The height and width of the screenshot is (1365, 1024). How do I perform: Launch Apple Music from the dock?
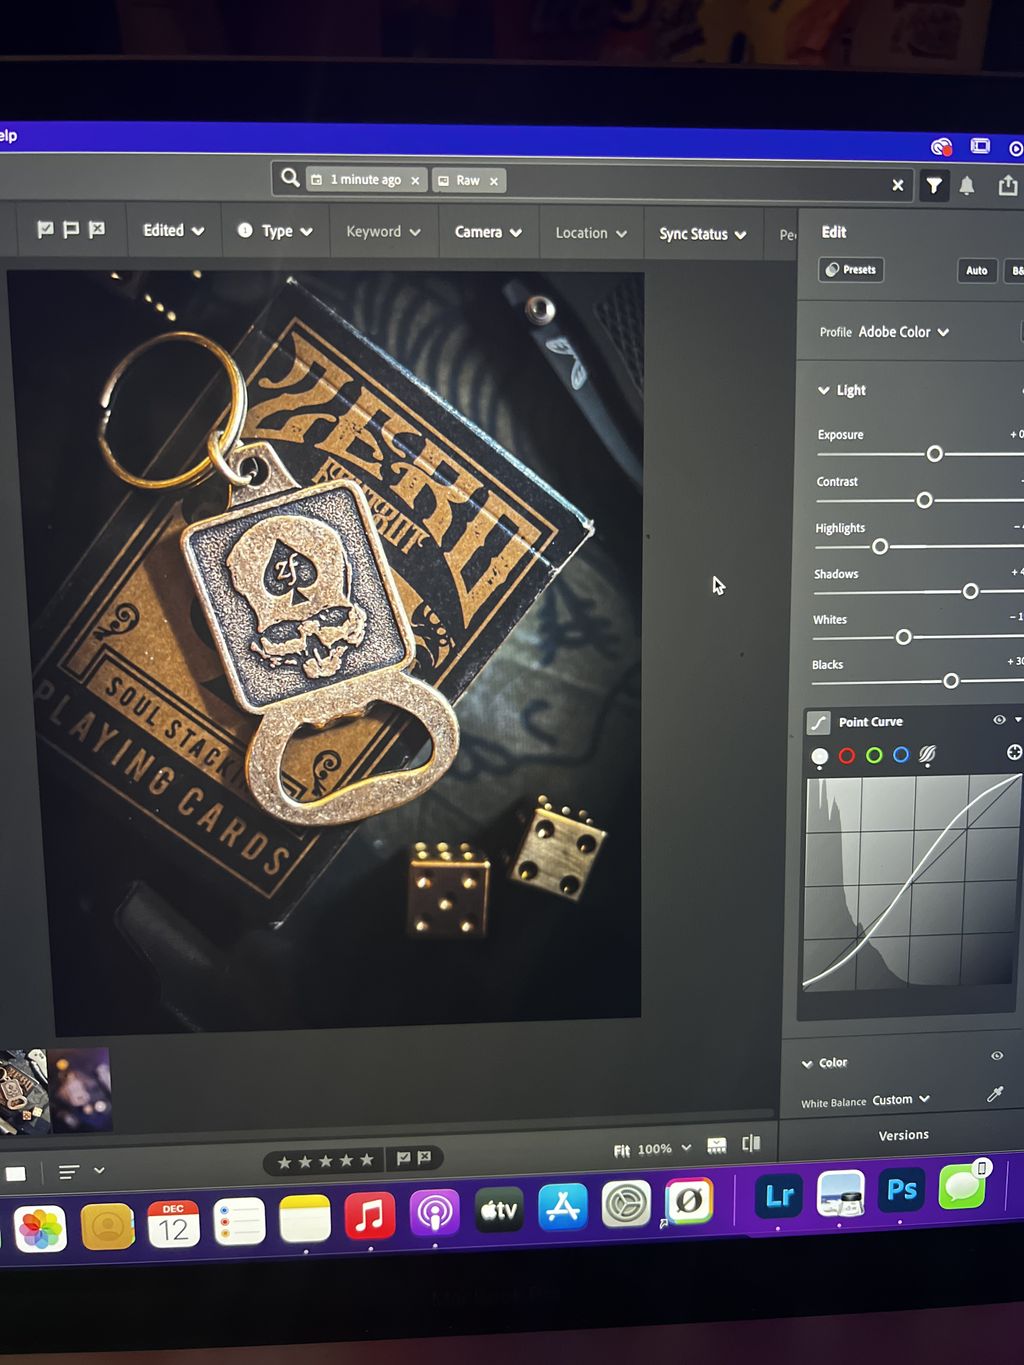pos(370,1216)
